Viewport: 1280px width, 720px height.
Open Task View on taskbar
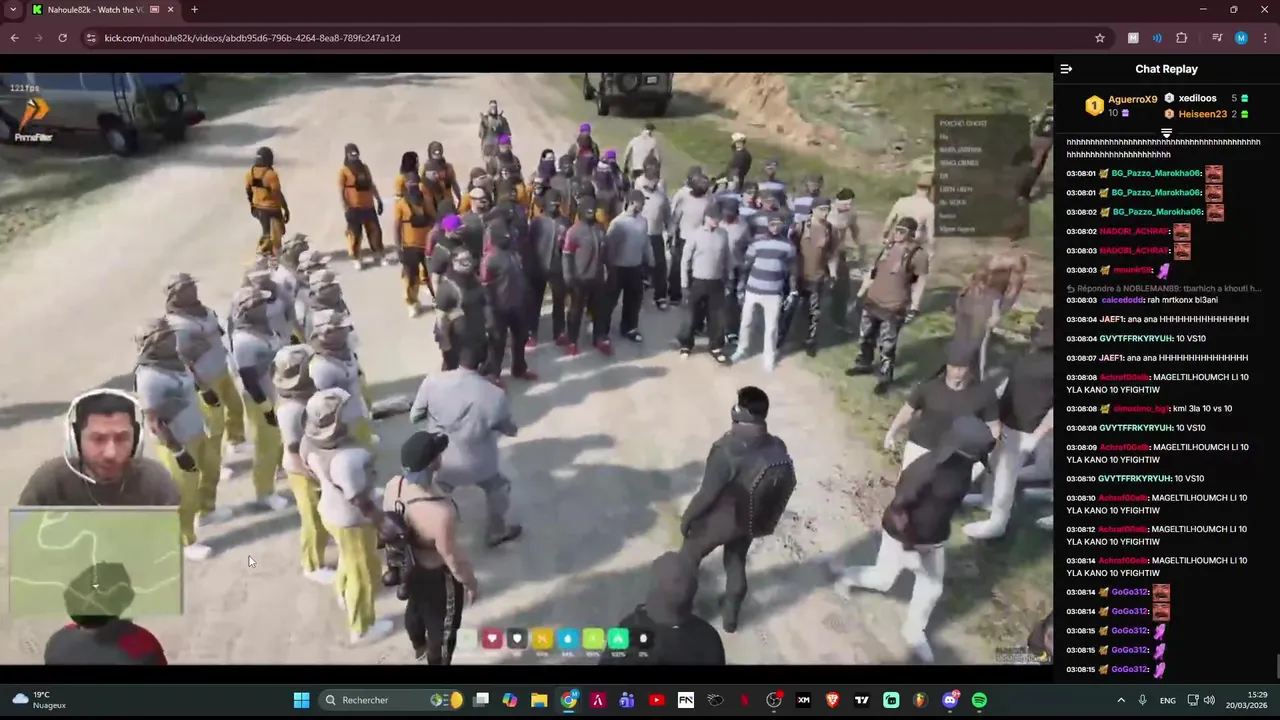[481, 700]
